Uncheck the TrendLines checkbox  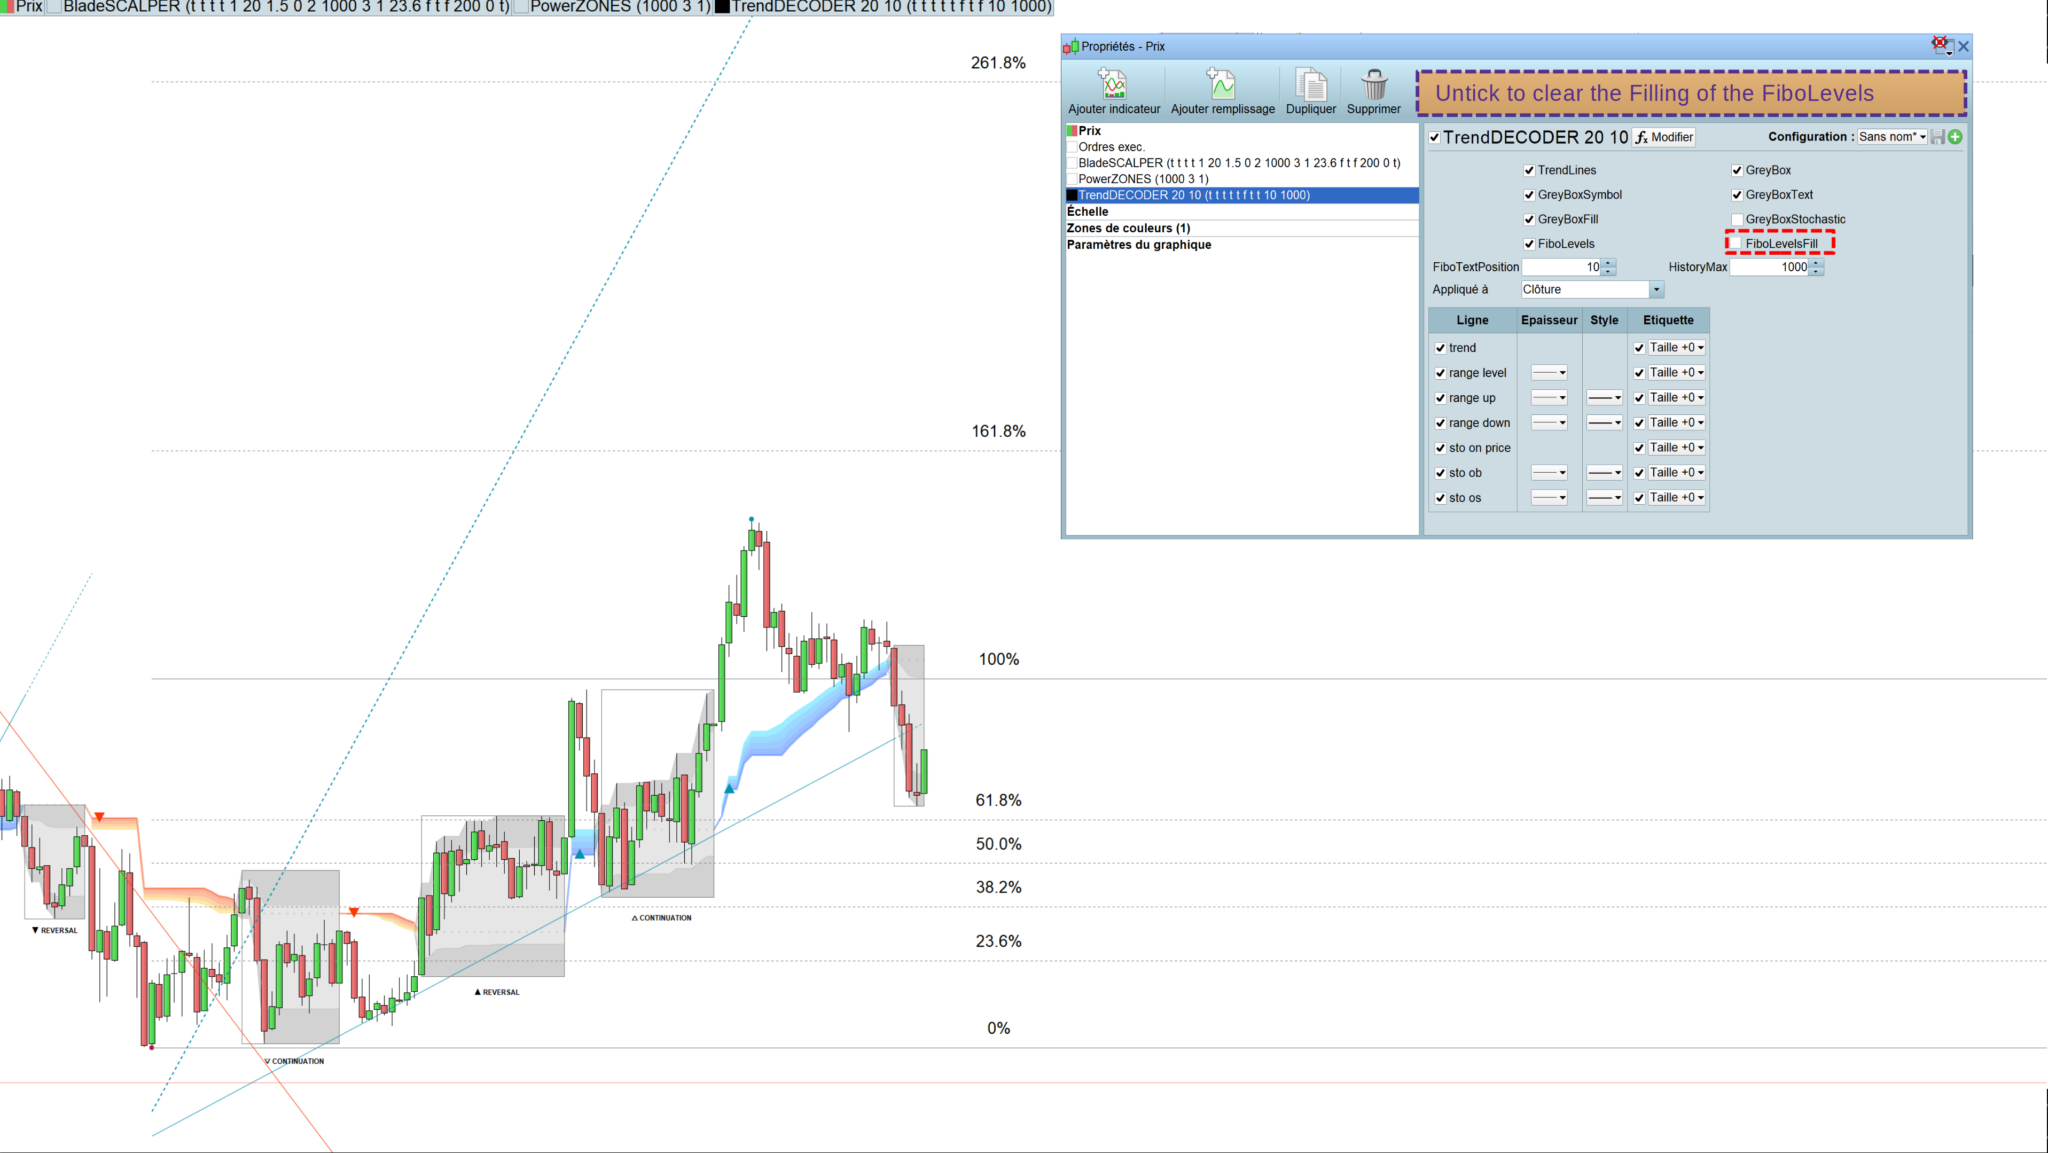(1529, 170)
